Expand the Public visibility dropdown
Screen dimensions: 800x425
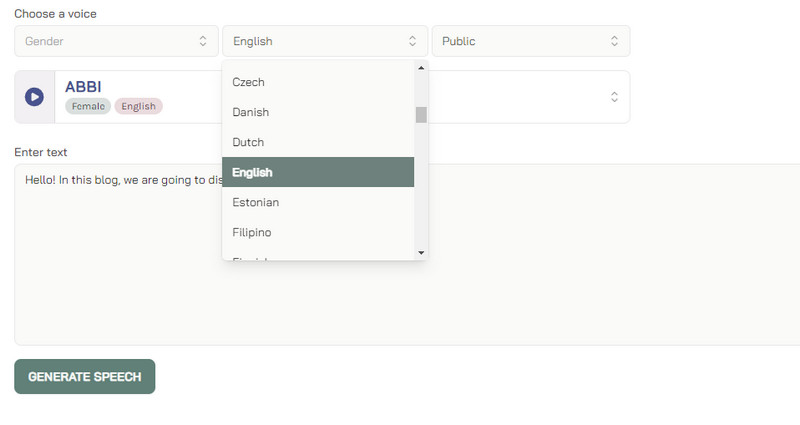point(530,41)
